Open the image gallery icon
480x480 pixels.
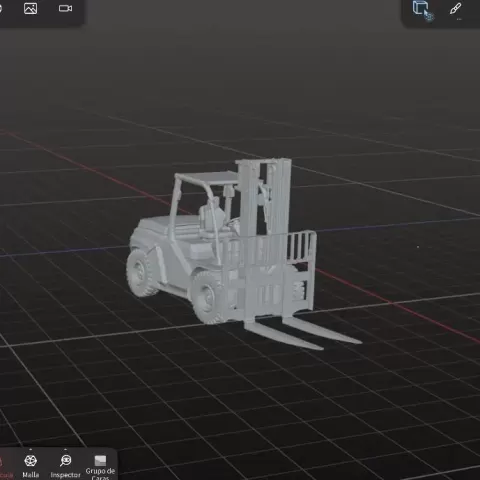[x=30, y=8]
